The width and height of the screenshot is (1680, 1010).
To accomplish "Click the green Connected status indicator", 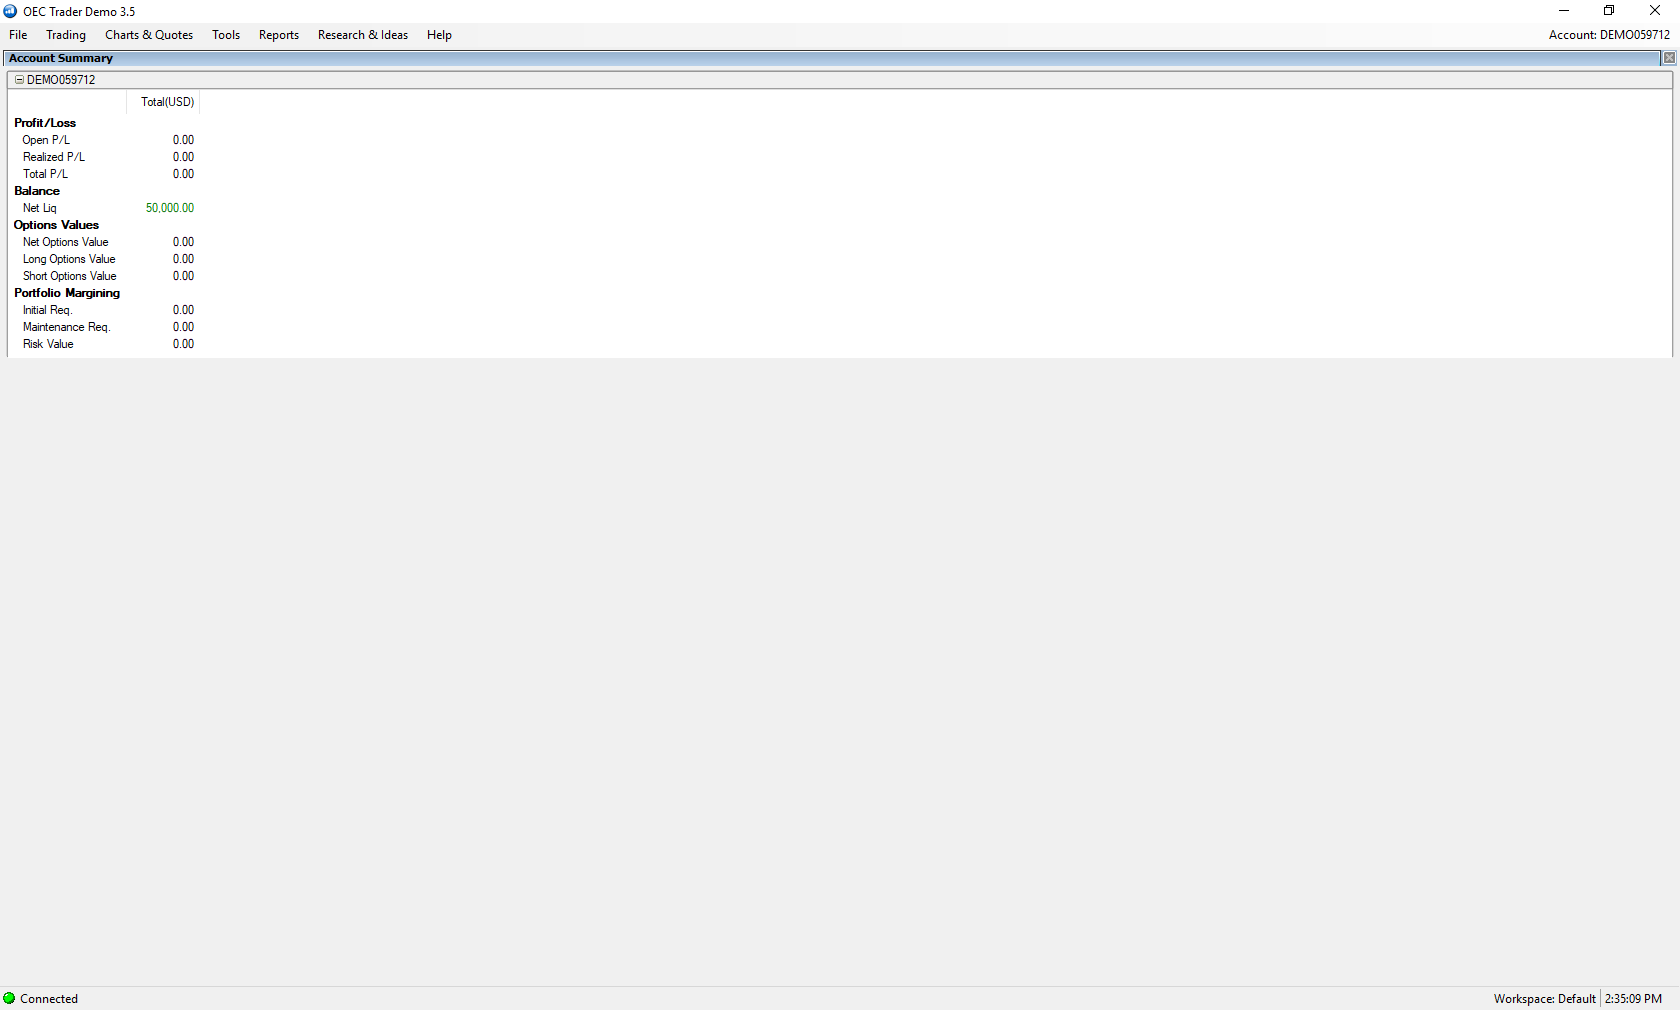I will (9, 999).
